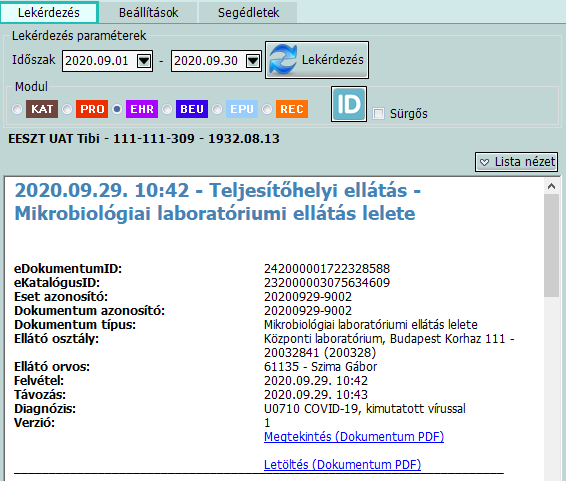This screenshot has width=566, height=481.
Task: Click the teal ID card icon button
Action: [x=349, y=104]
